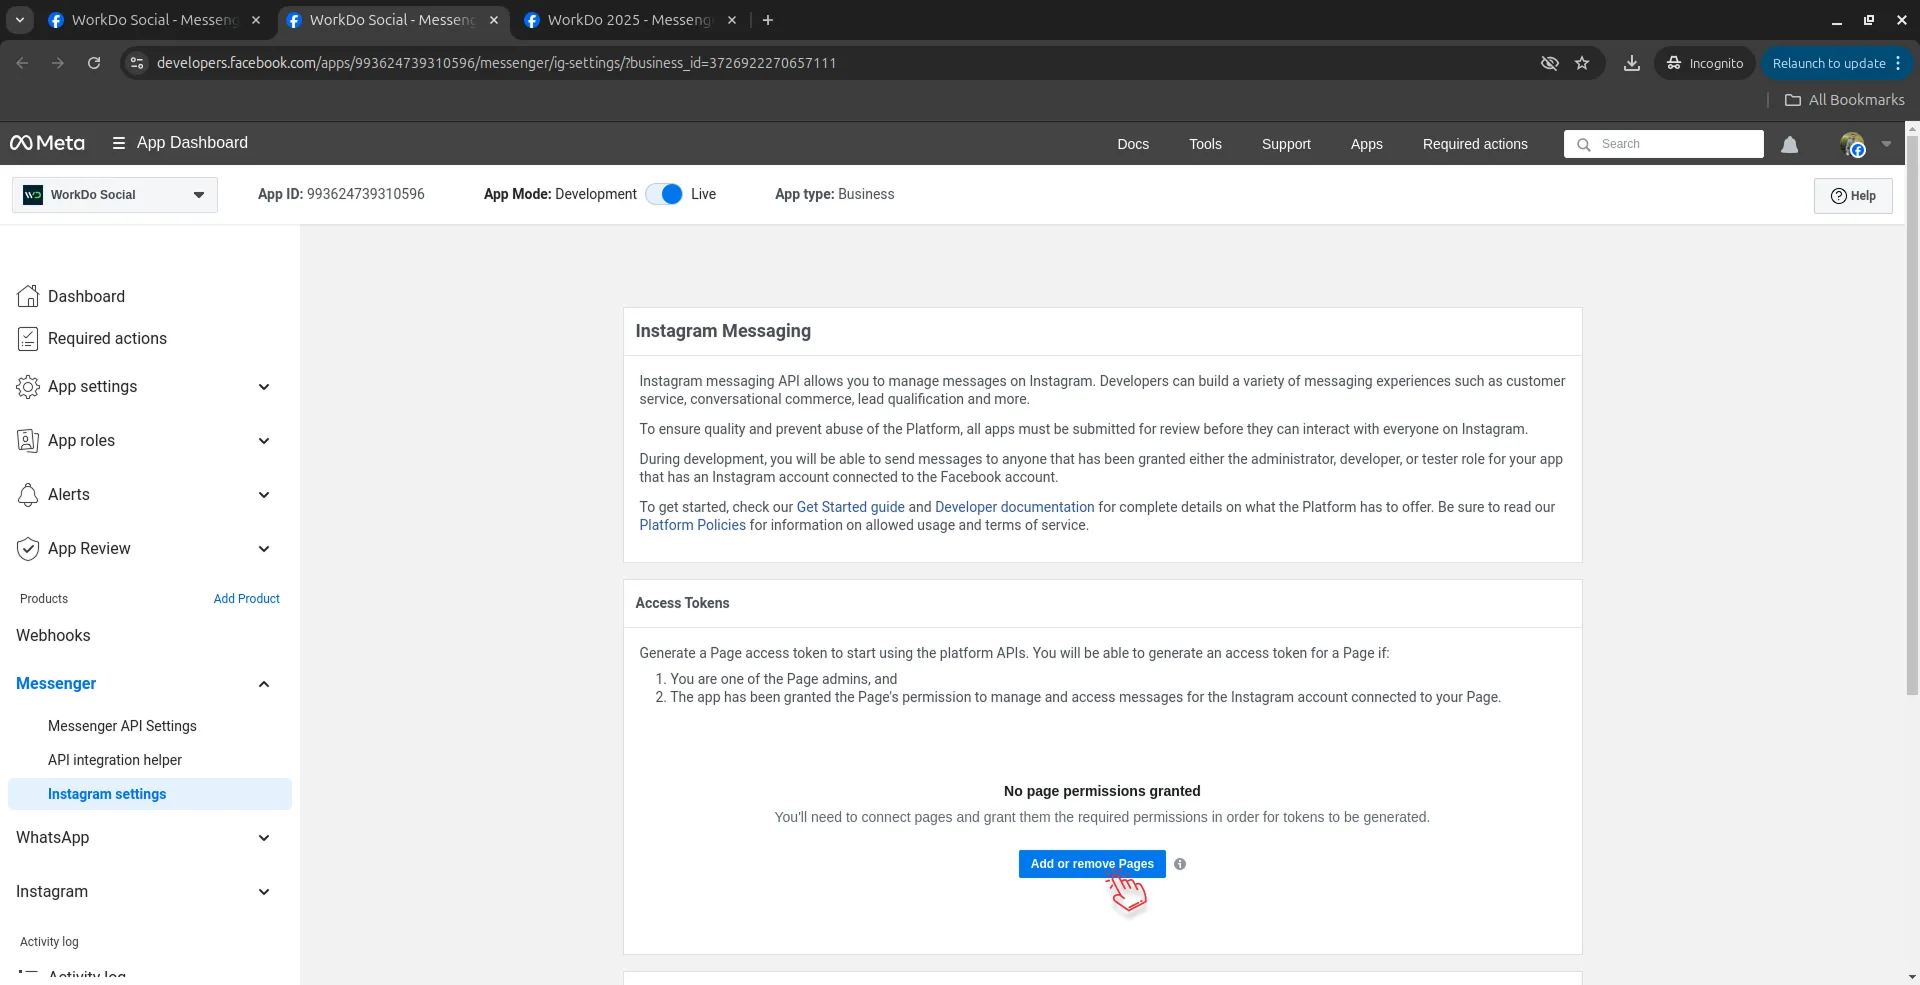1920x985 pixels.
Task: Click the Add or remove Pages button
Action: (1091, 864)
